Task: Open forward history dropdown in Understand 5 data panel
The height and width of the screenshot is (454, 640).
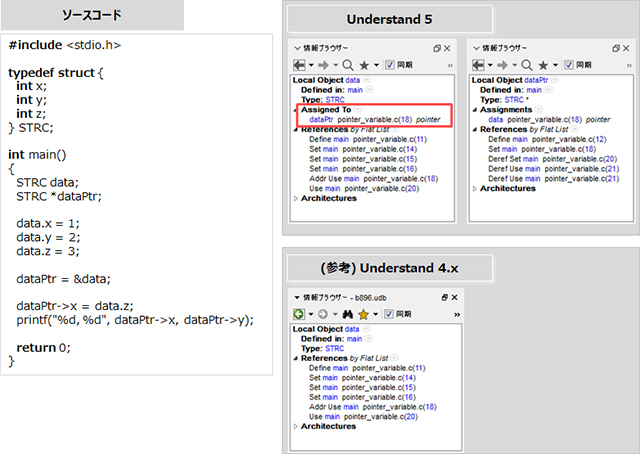Action: point(336,65)
